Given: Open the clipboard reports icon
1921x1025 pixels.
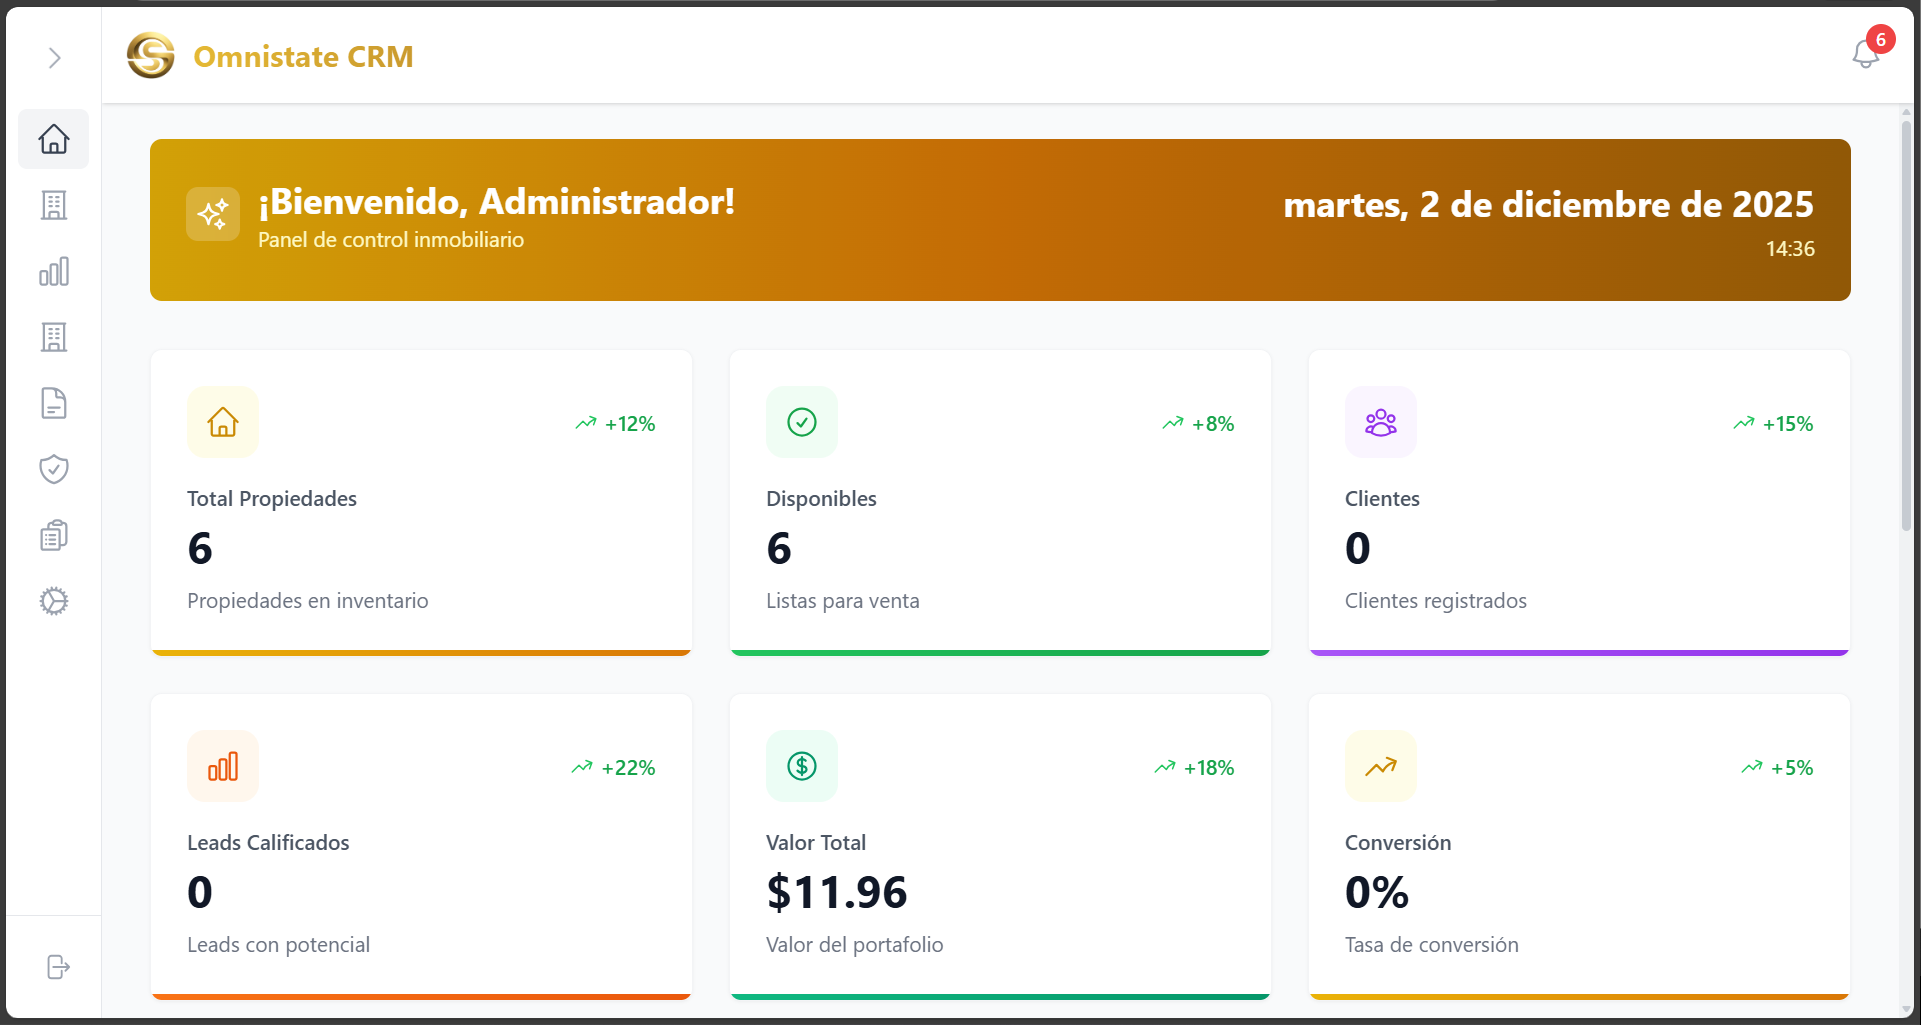Looking at the screenshot, I should [53, 535].
